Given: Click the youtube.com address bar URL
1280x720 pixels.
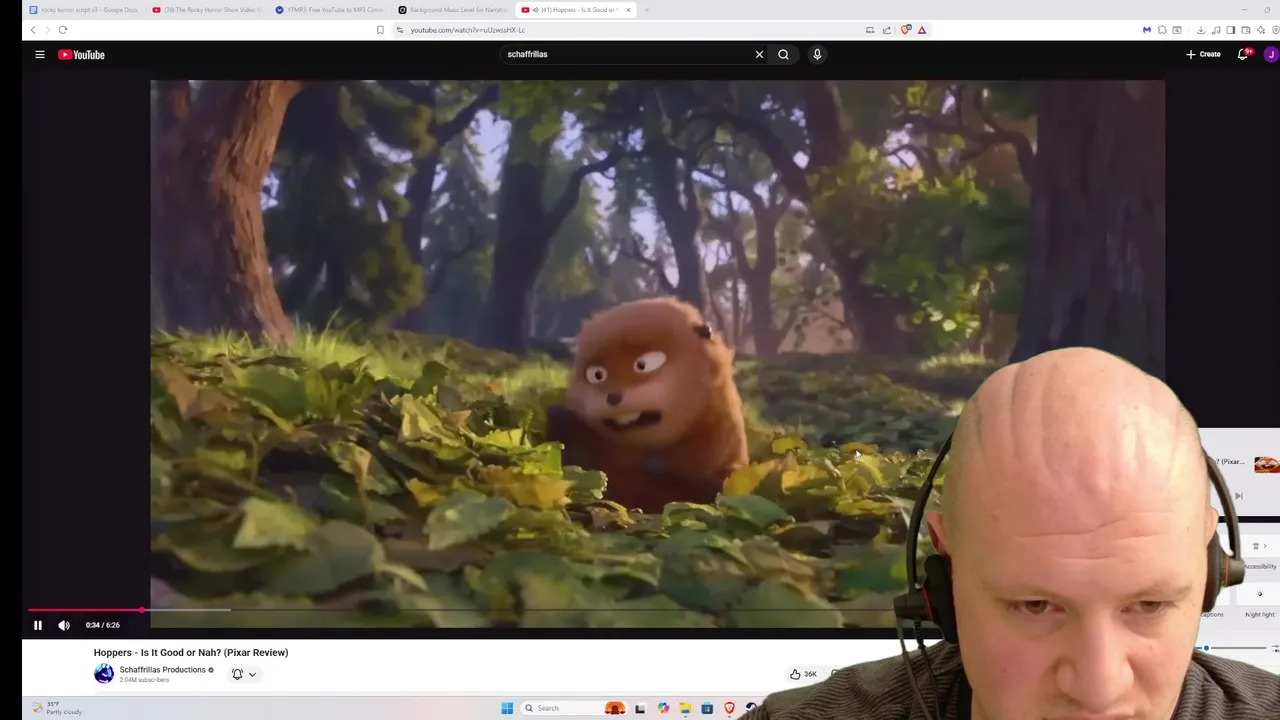Looking at the screenshot, I should pyautogui.click(x=468, y=30).
